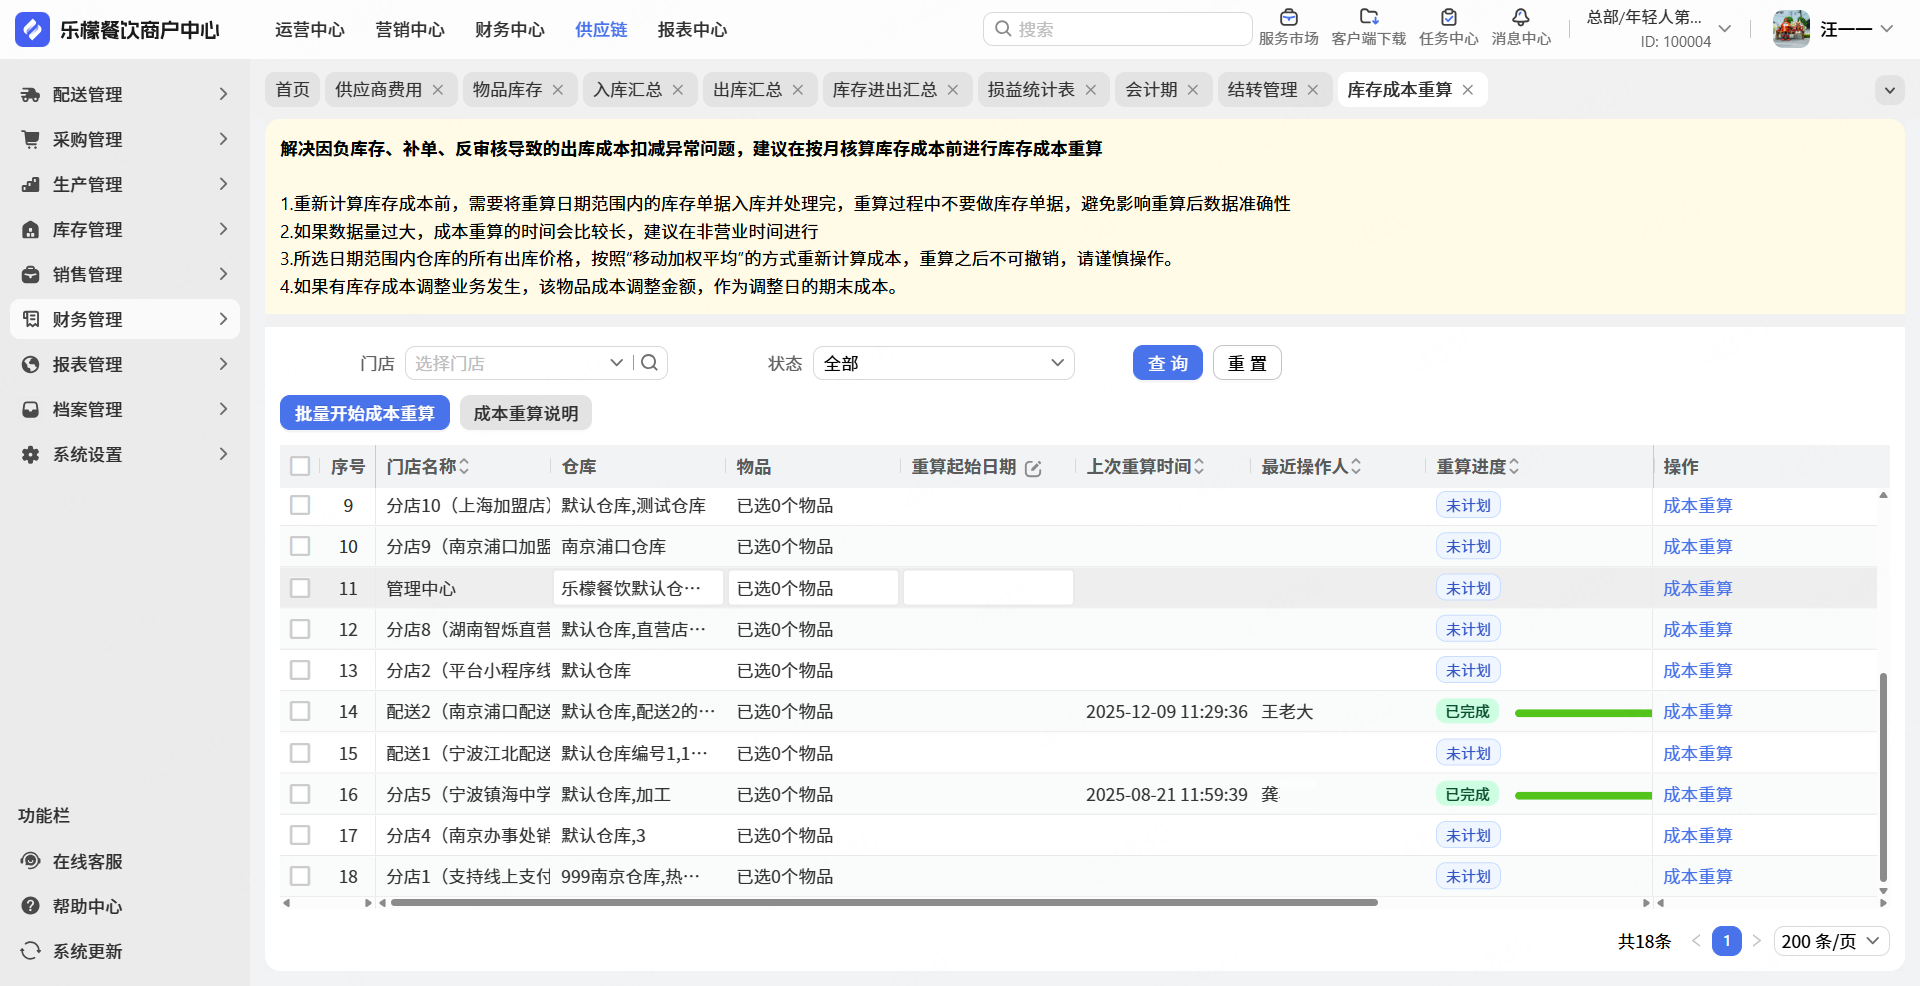This screenshot has width=1920, height=986.
Task: Click the user avatar picture
Action: [x=1791, y=29]
